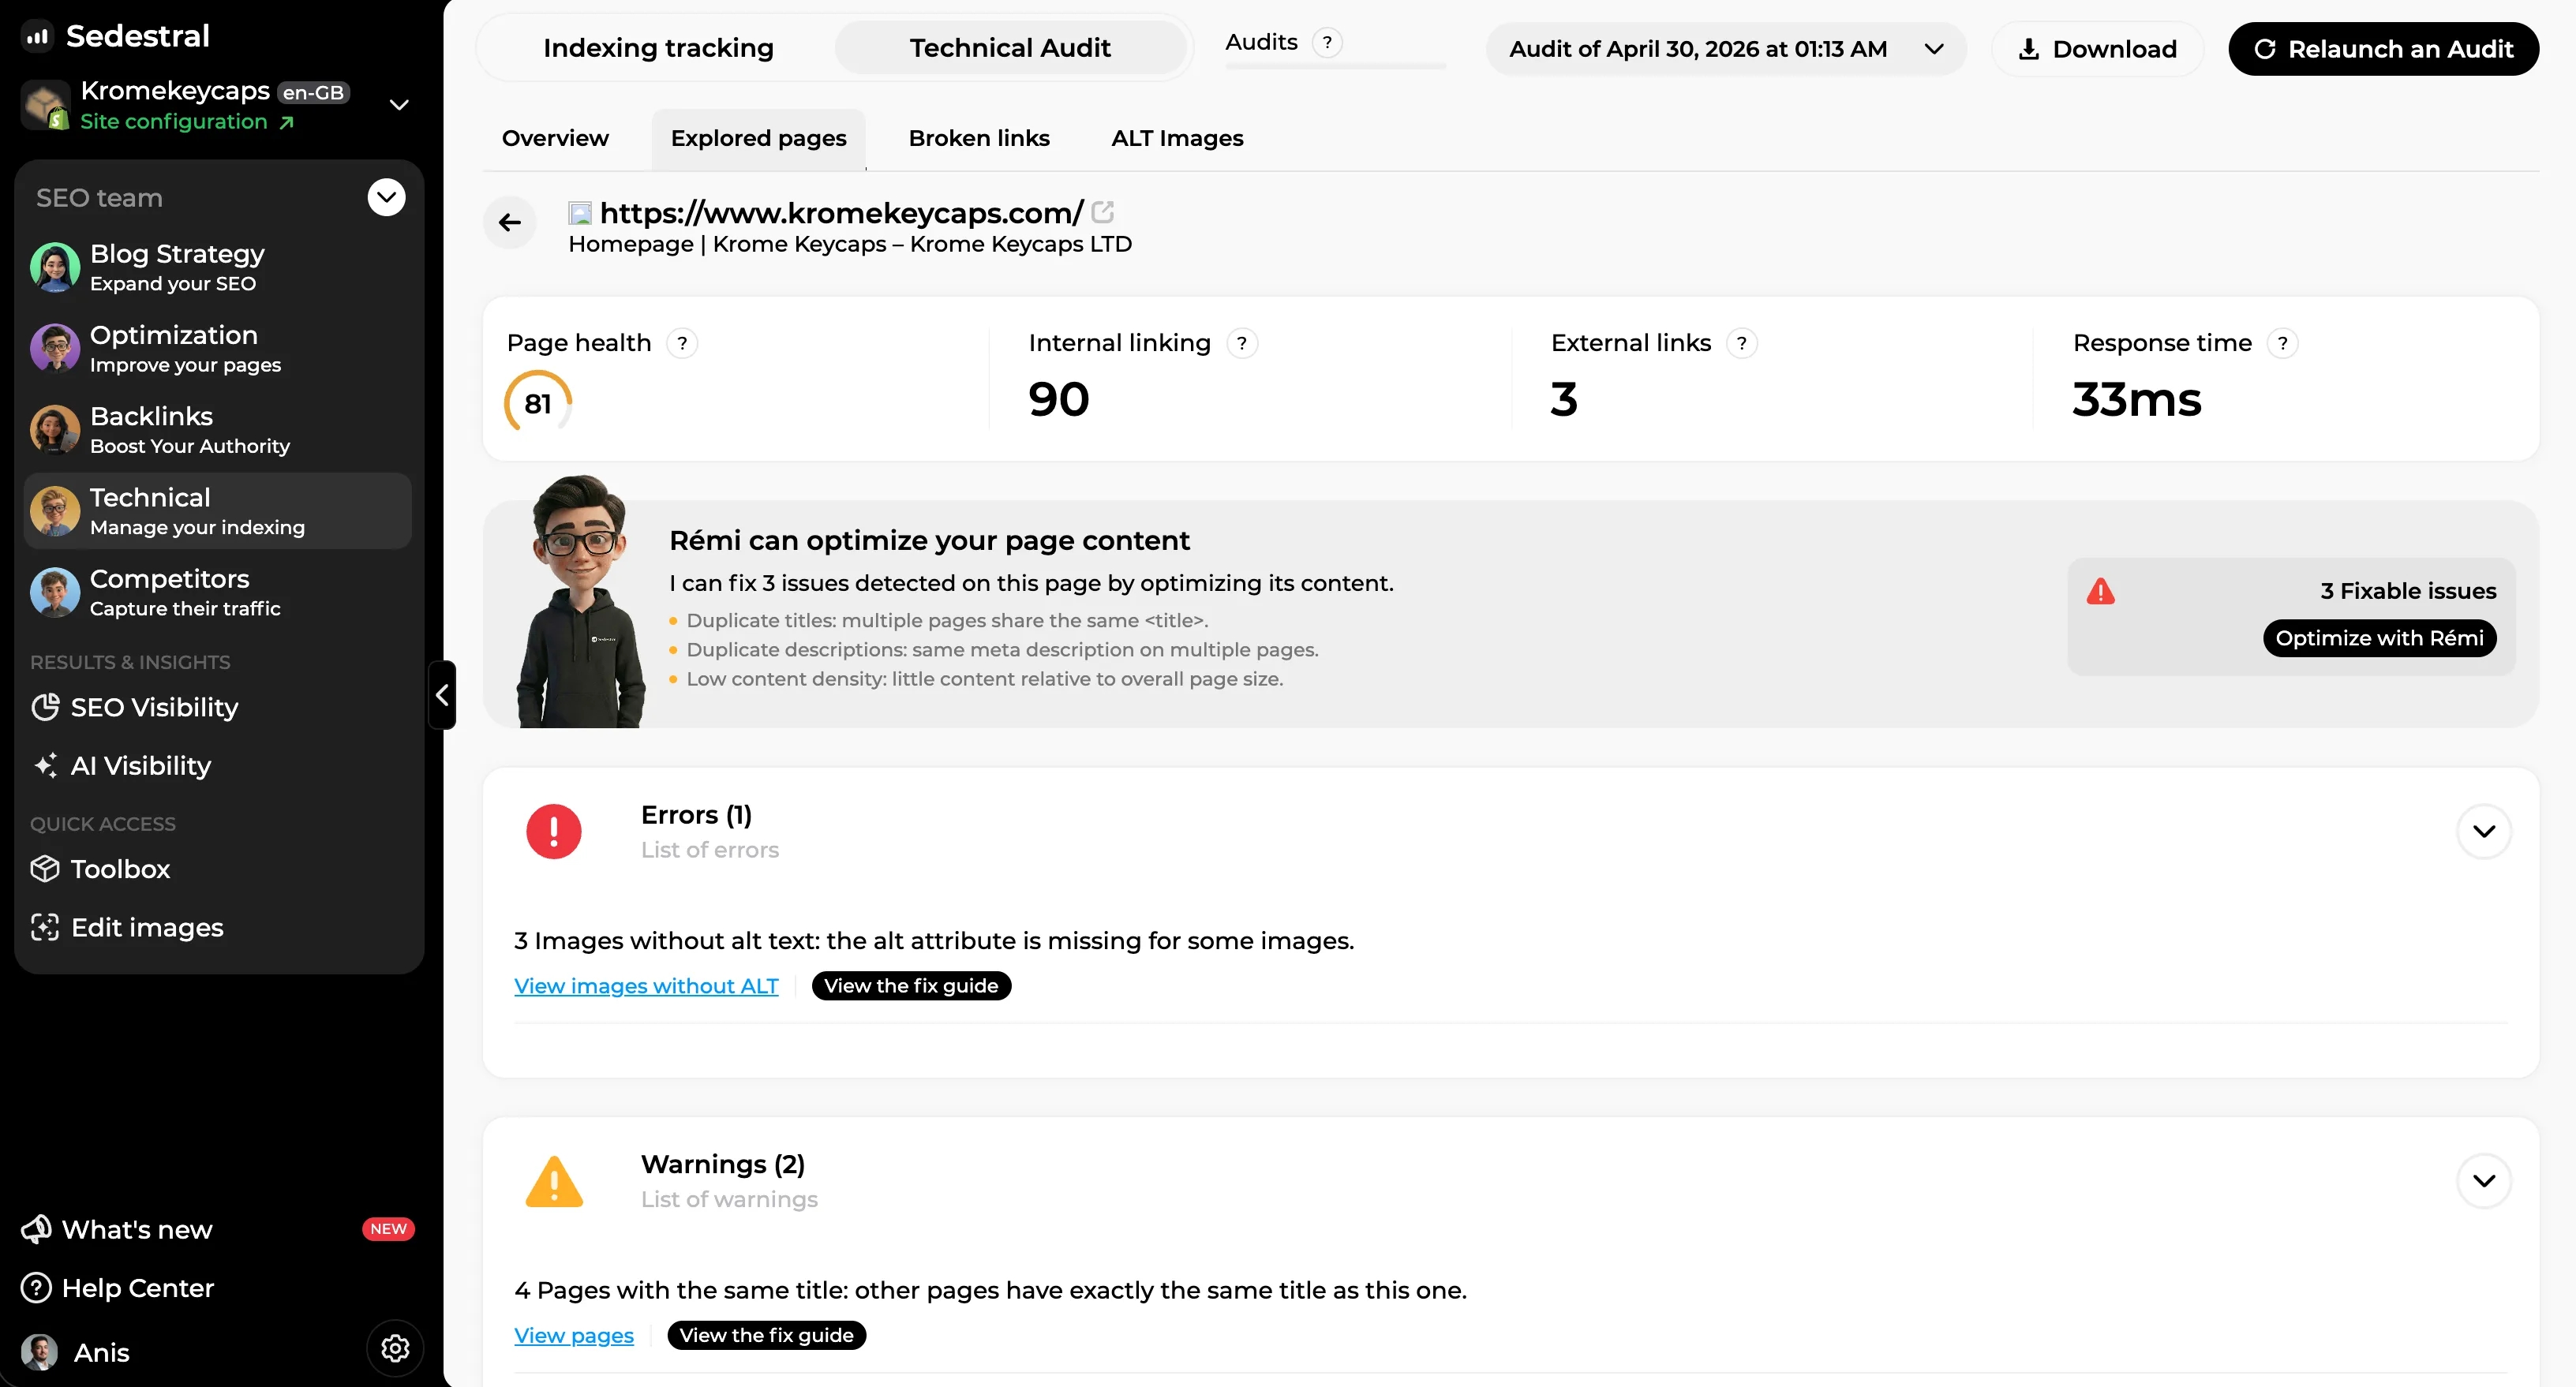Open Edit images tool
Viewport: 2576px width, 1387px height.
(127, 927)
